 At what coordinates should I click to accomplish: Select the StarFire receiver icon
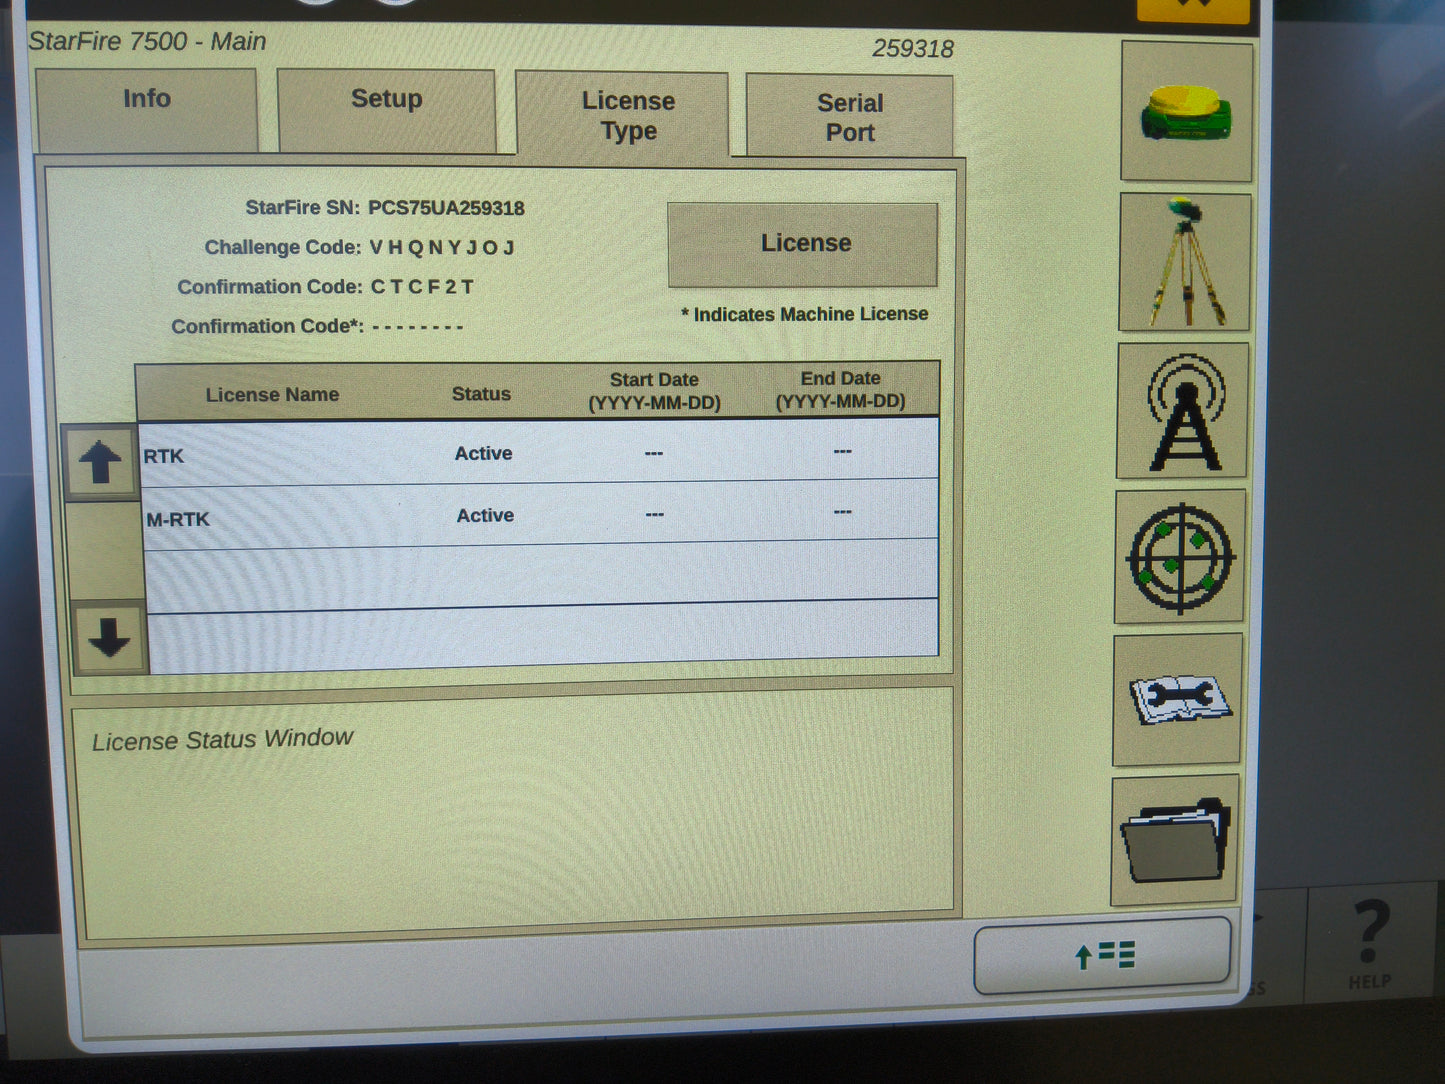coord(1185,110)
